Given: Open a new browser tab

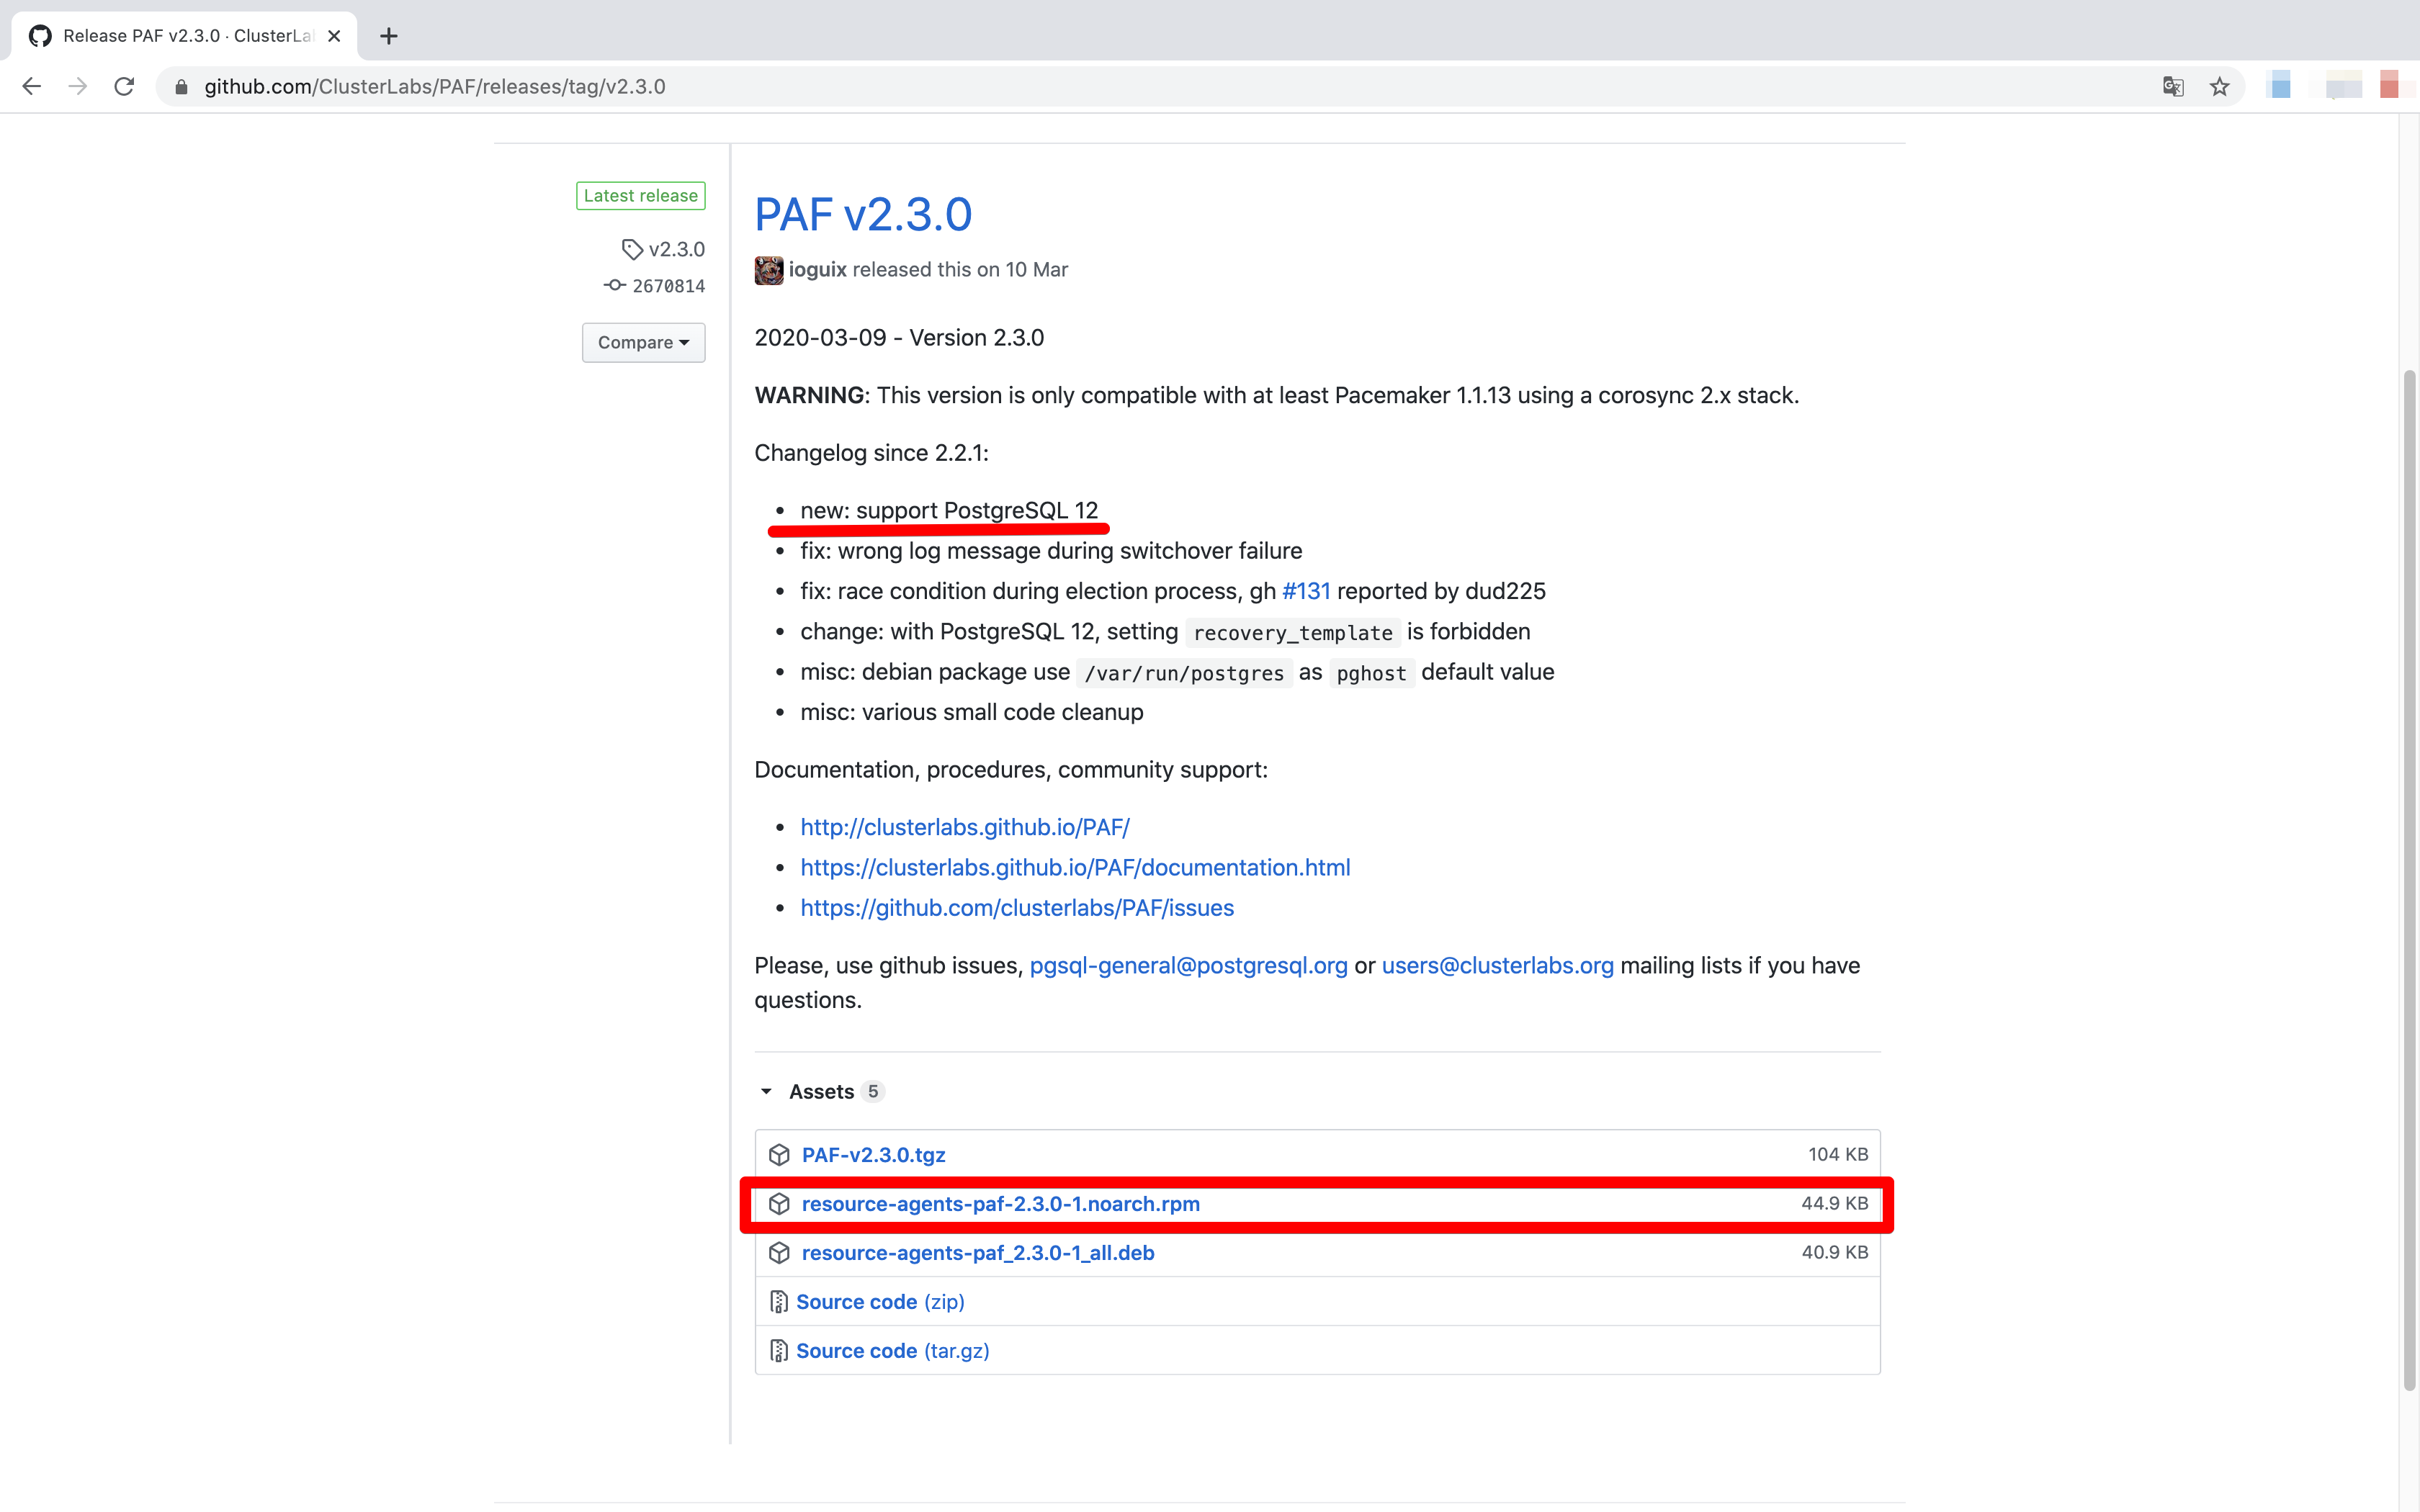Looking at the screenshot, I should coord(389,36).
